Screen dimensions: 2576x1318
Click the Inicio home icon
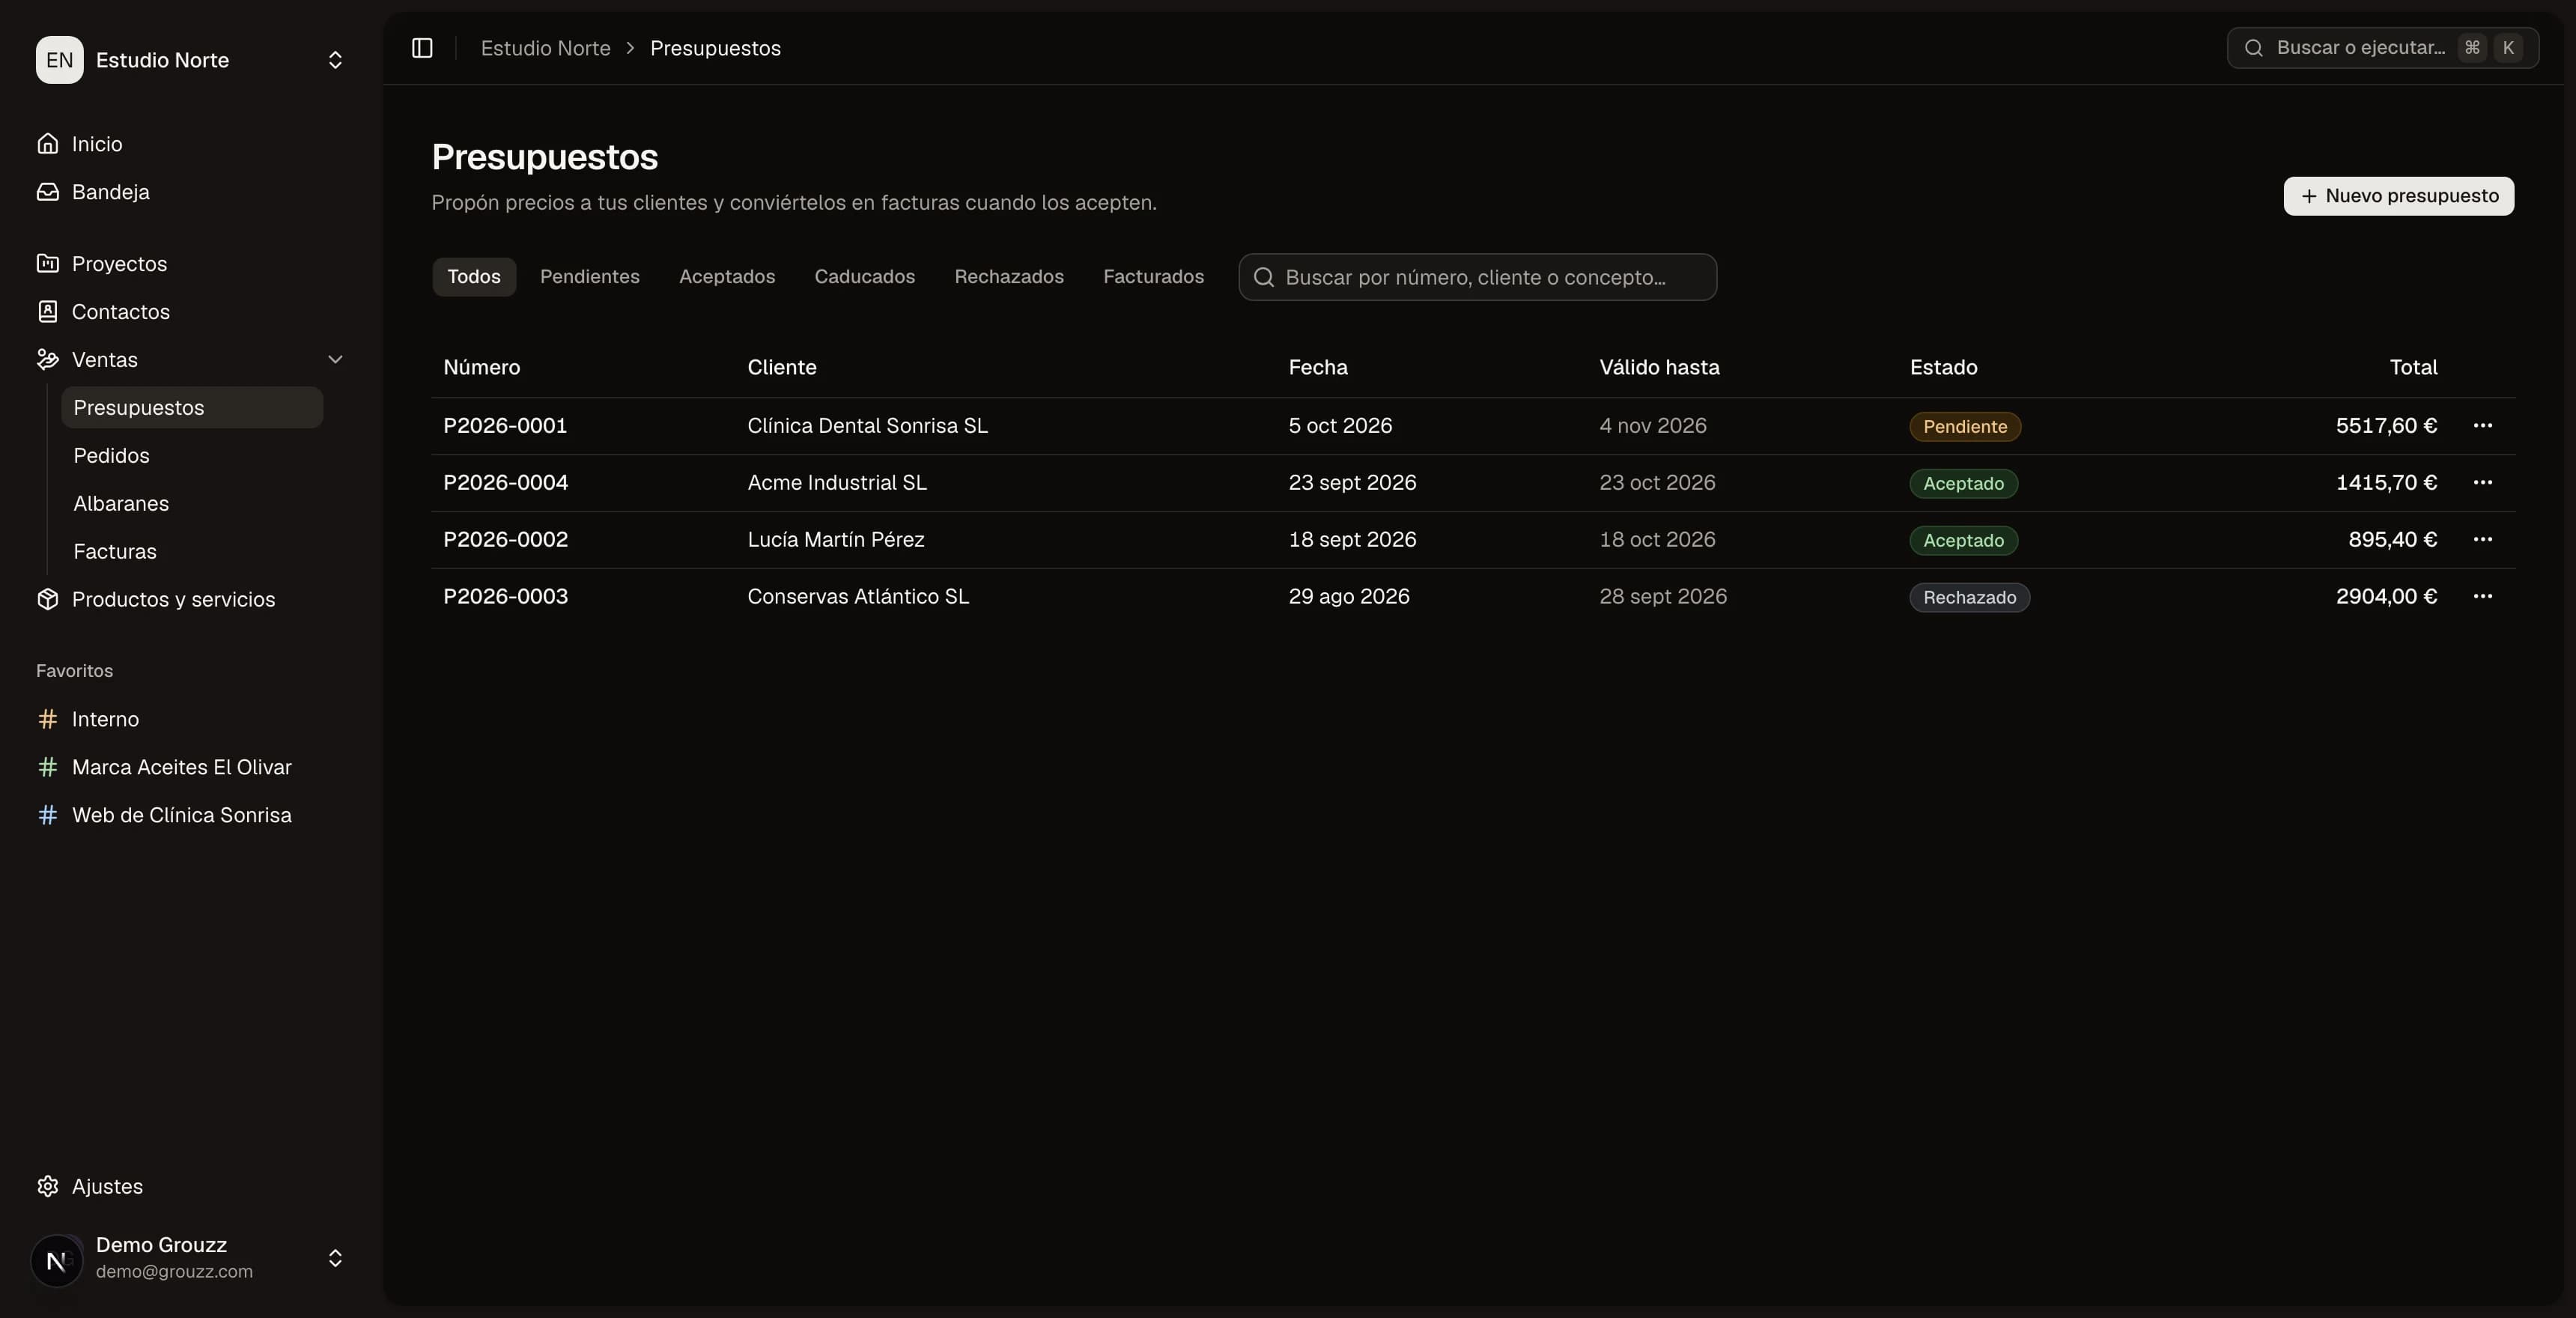click(47, 144)
